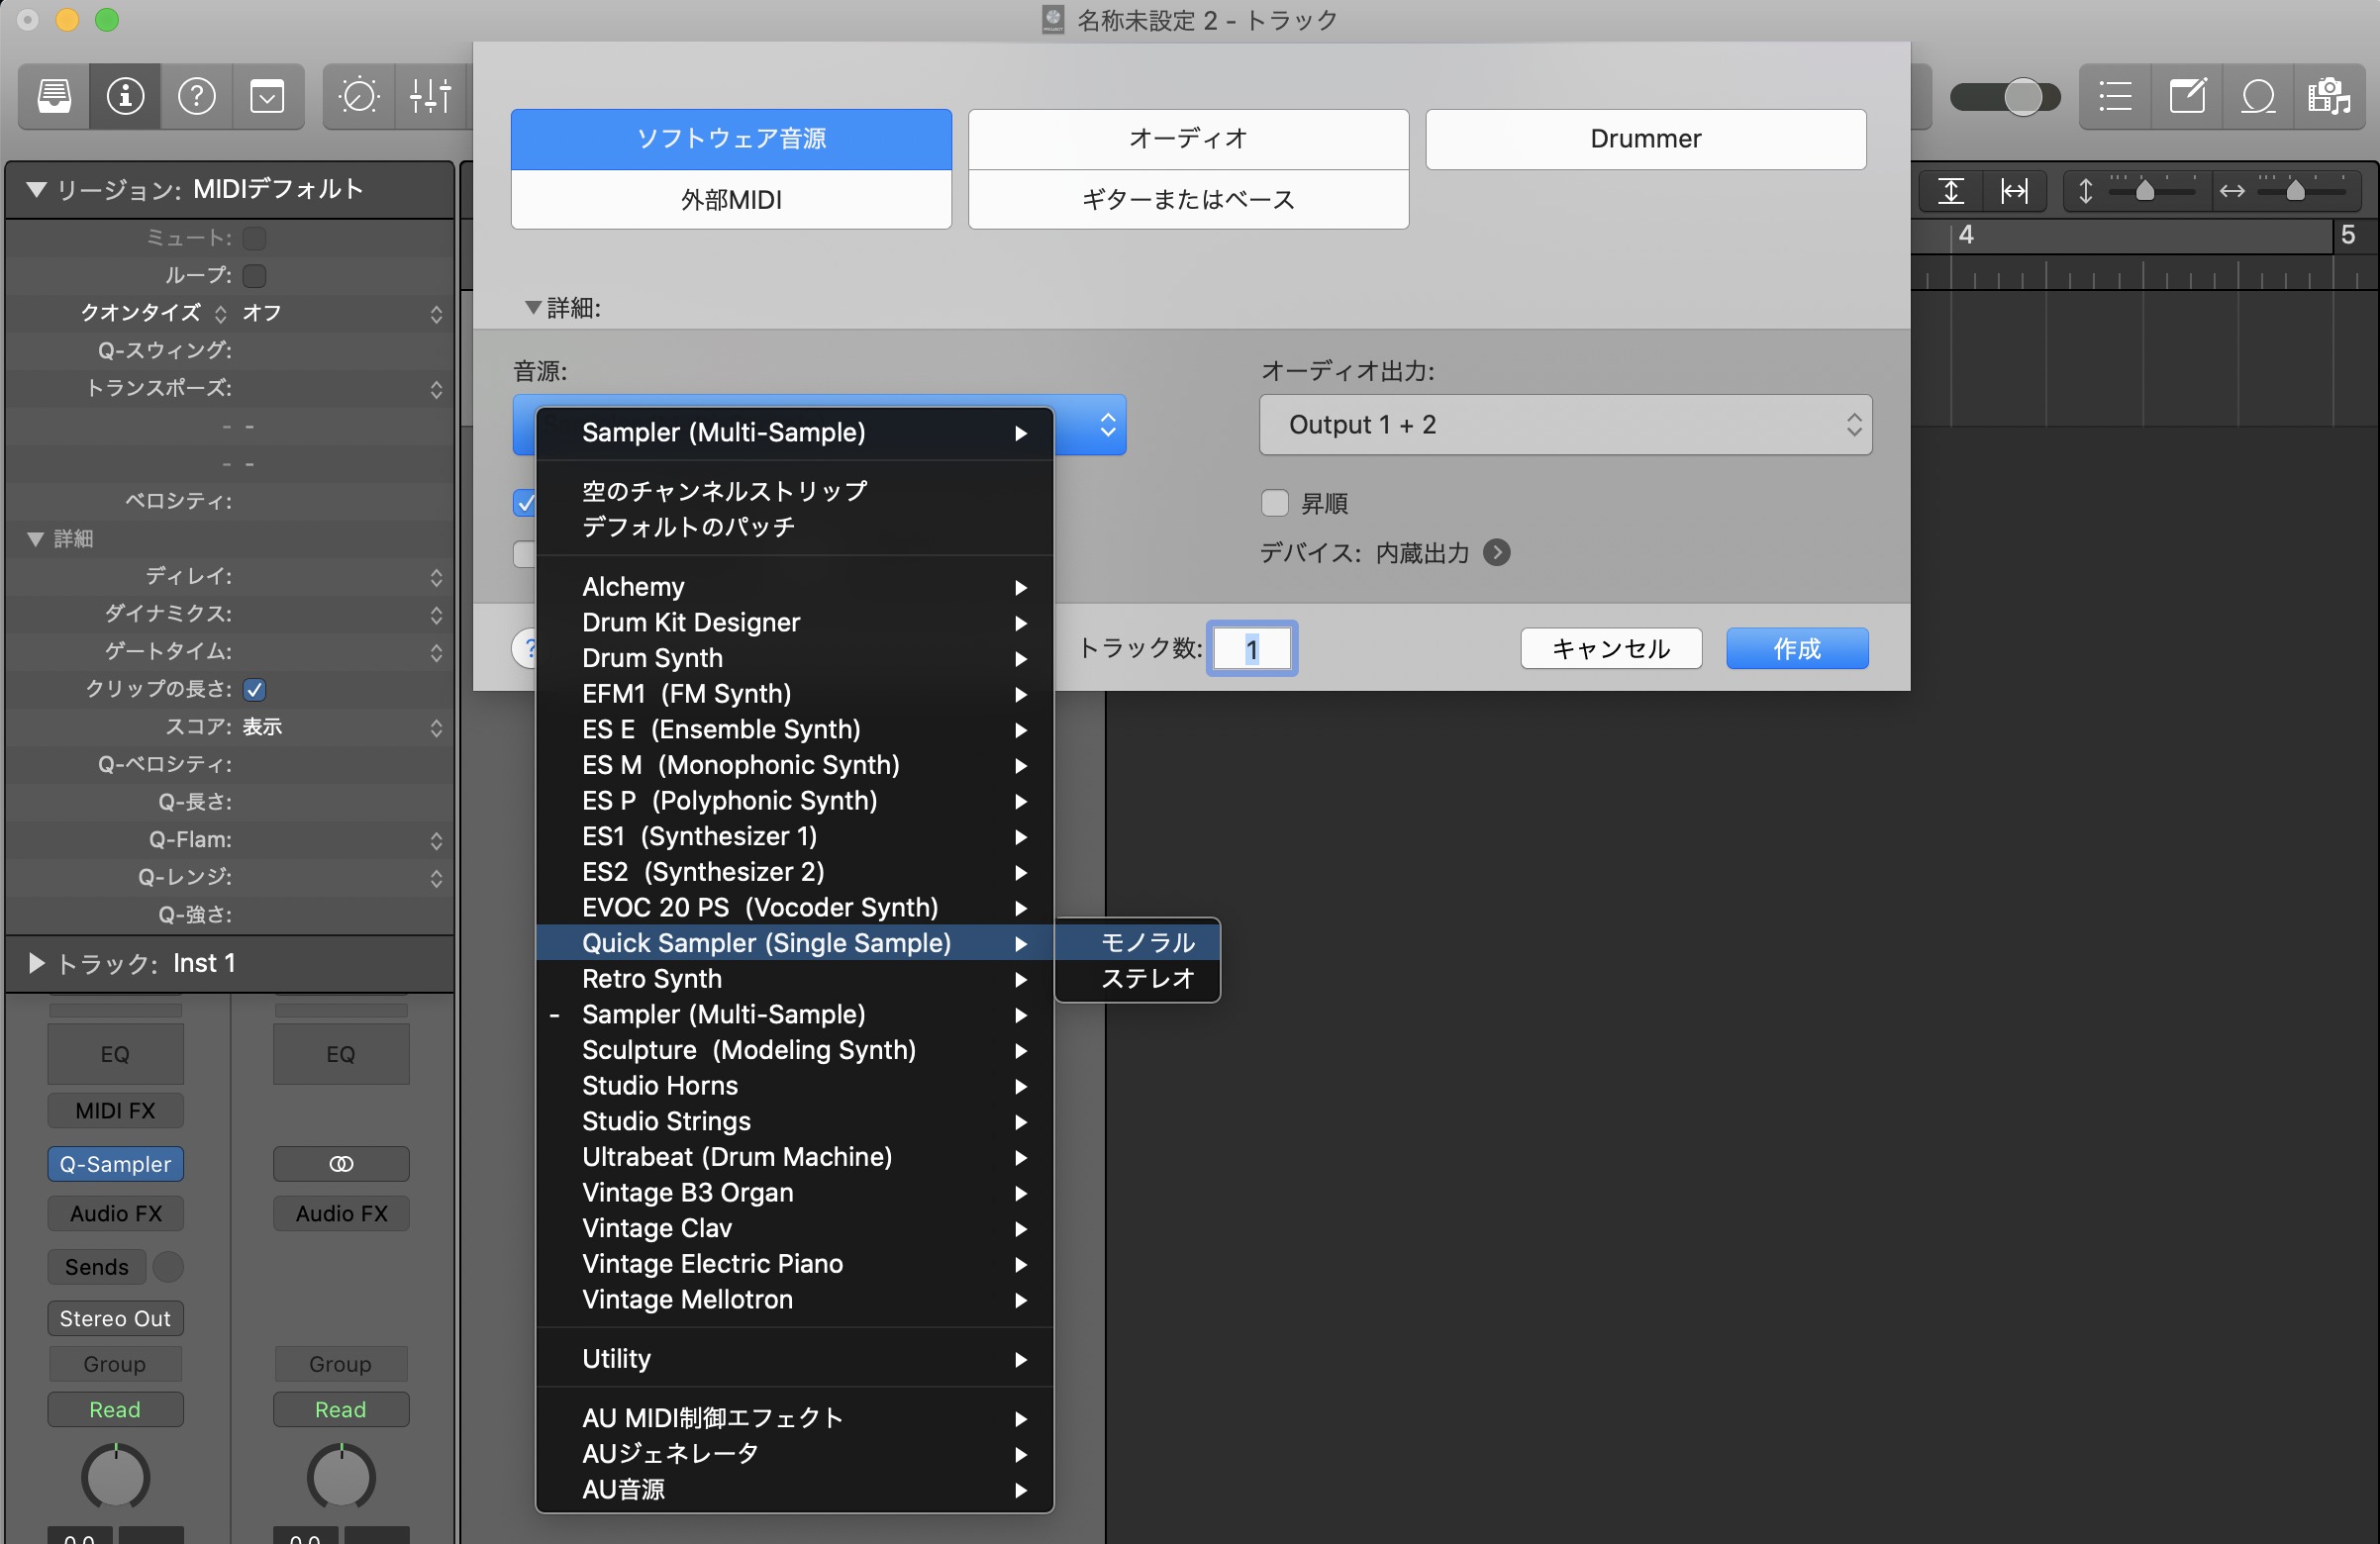Click the MIDI FX icon on channel strip
The width and height of the screenshot is (2380, 1544).
click(x=115, y=1112)
